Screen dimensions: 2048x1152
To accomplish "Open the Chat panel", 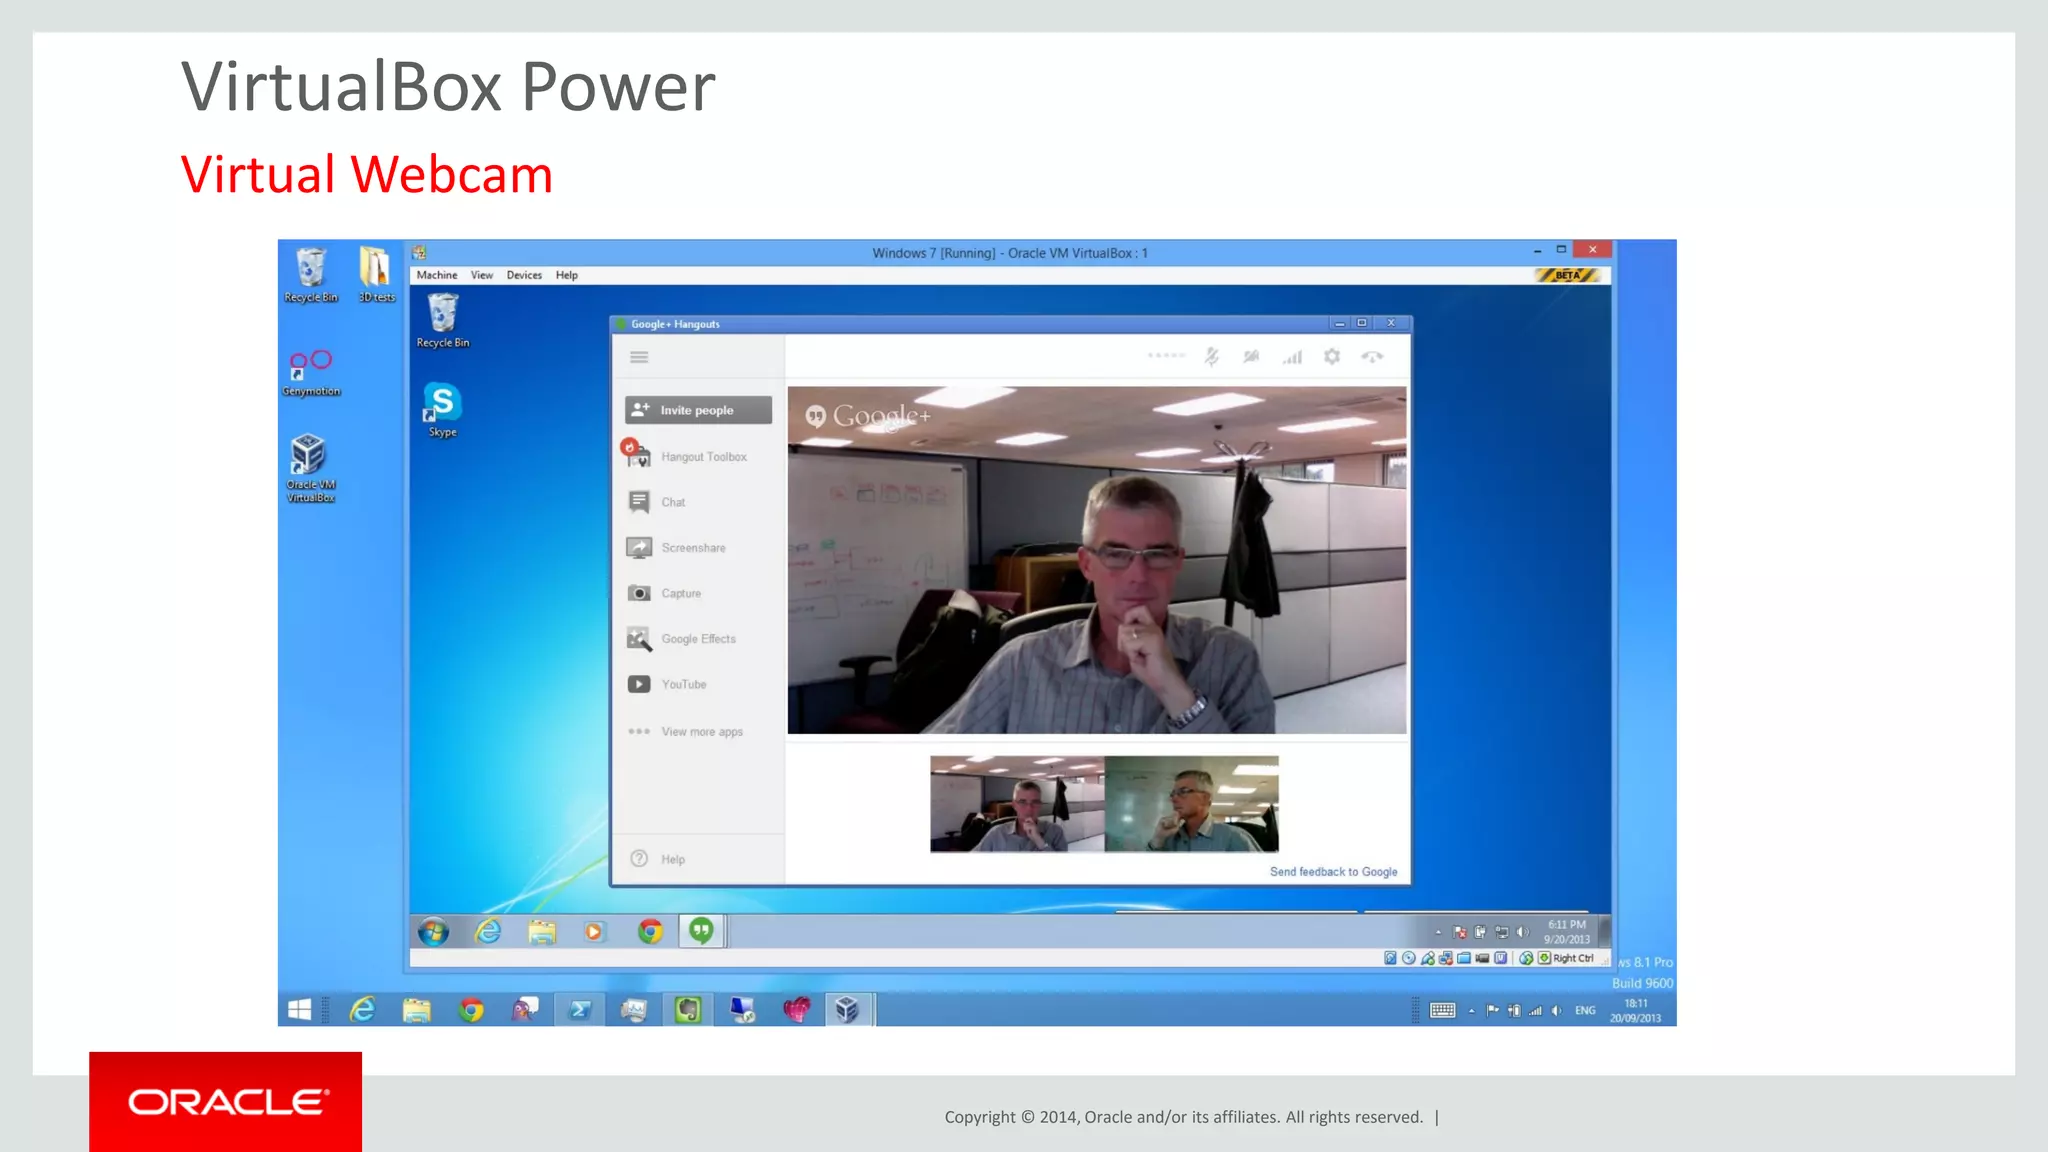I will coord(672,502).
